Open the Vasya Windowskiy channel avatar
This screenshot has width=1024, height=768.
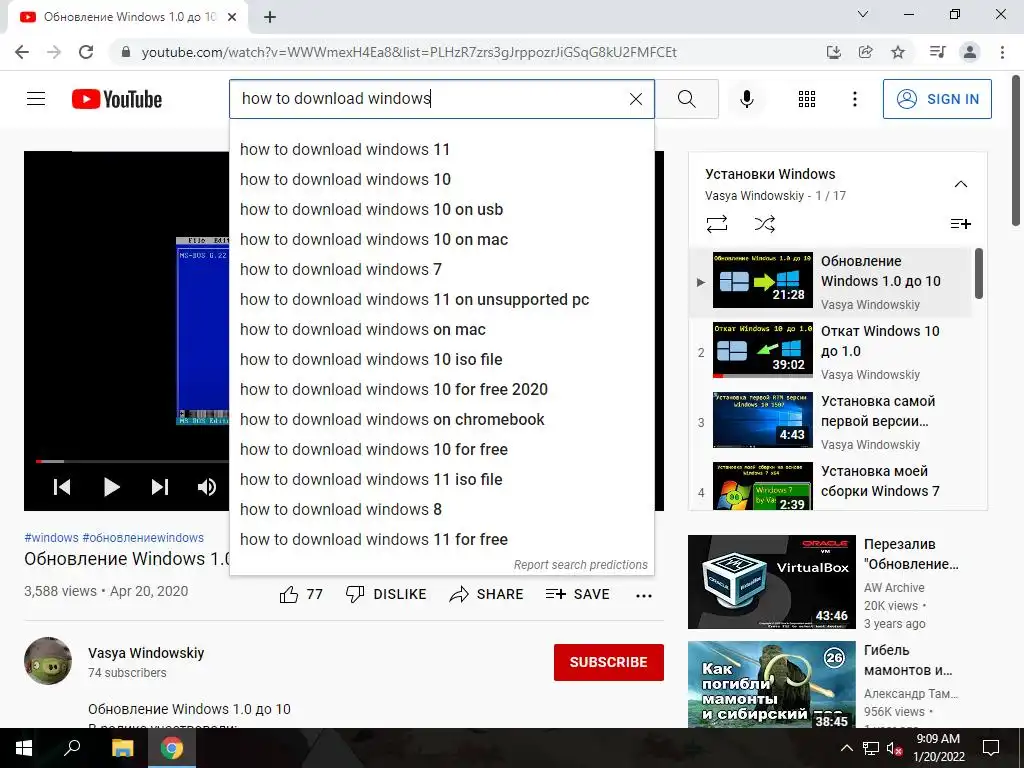point(48,661)
